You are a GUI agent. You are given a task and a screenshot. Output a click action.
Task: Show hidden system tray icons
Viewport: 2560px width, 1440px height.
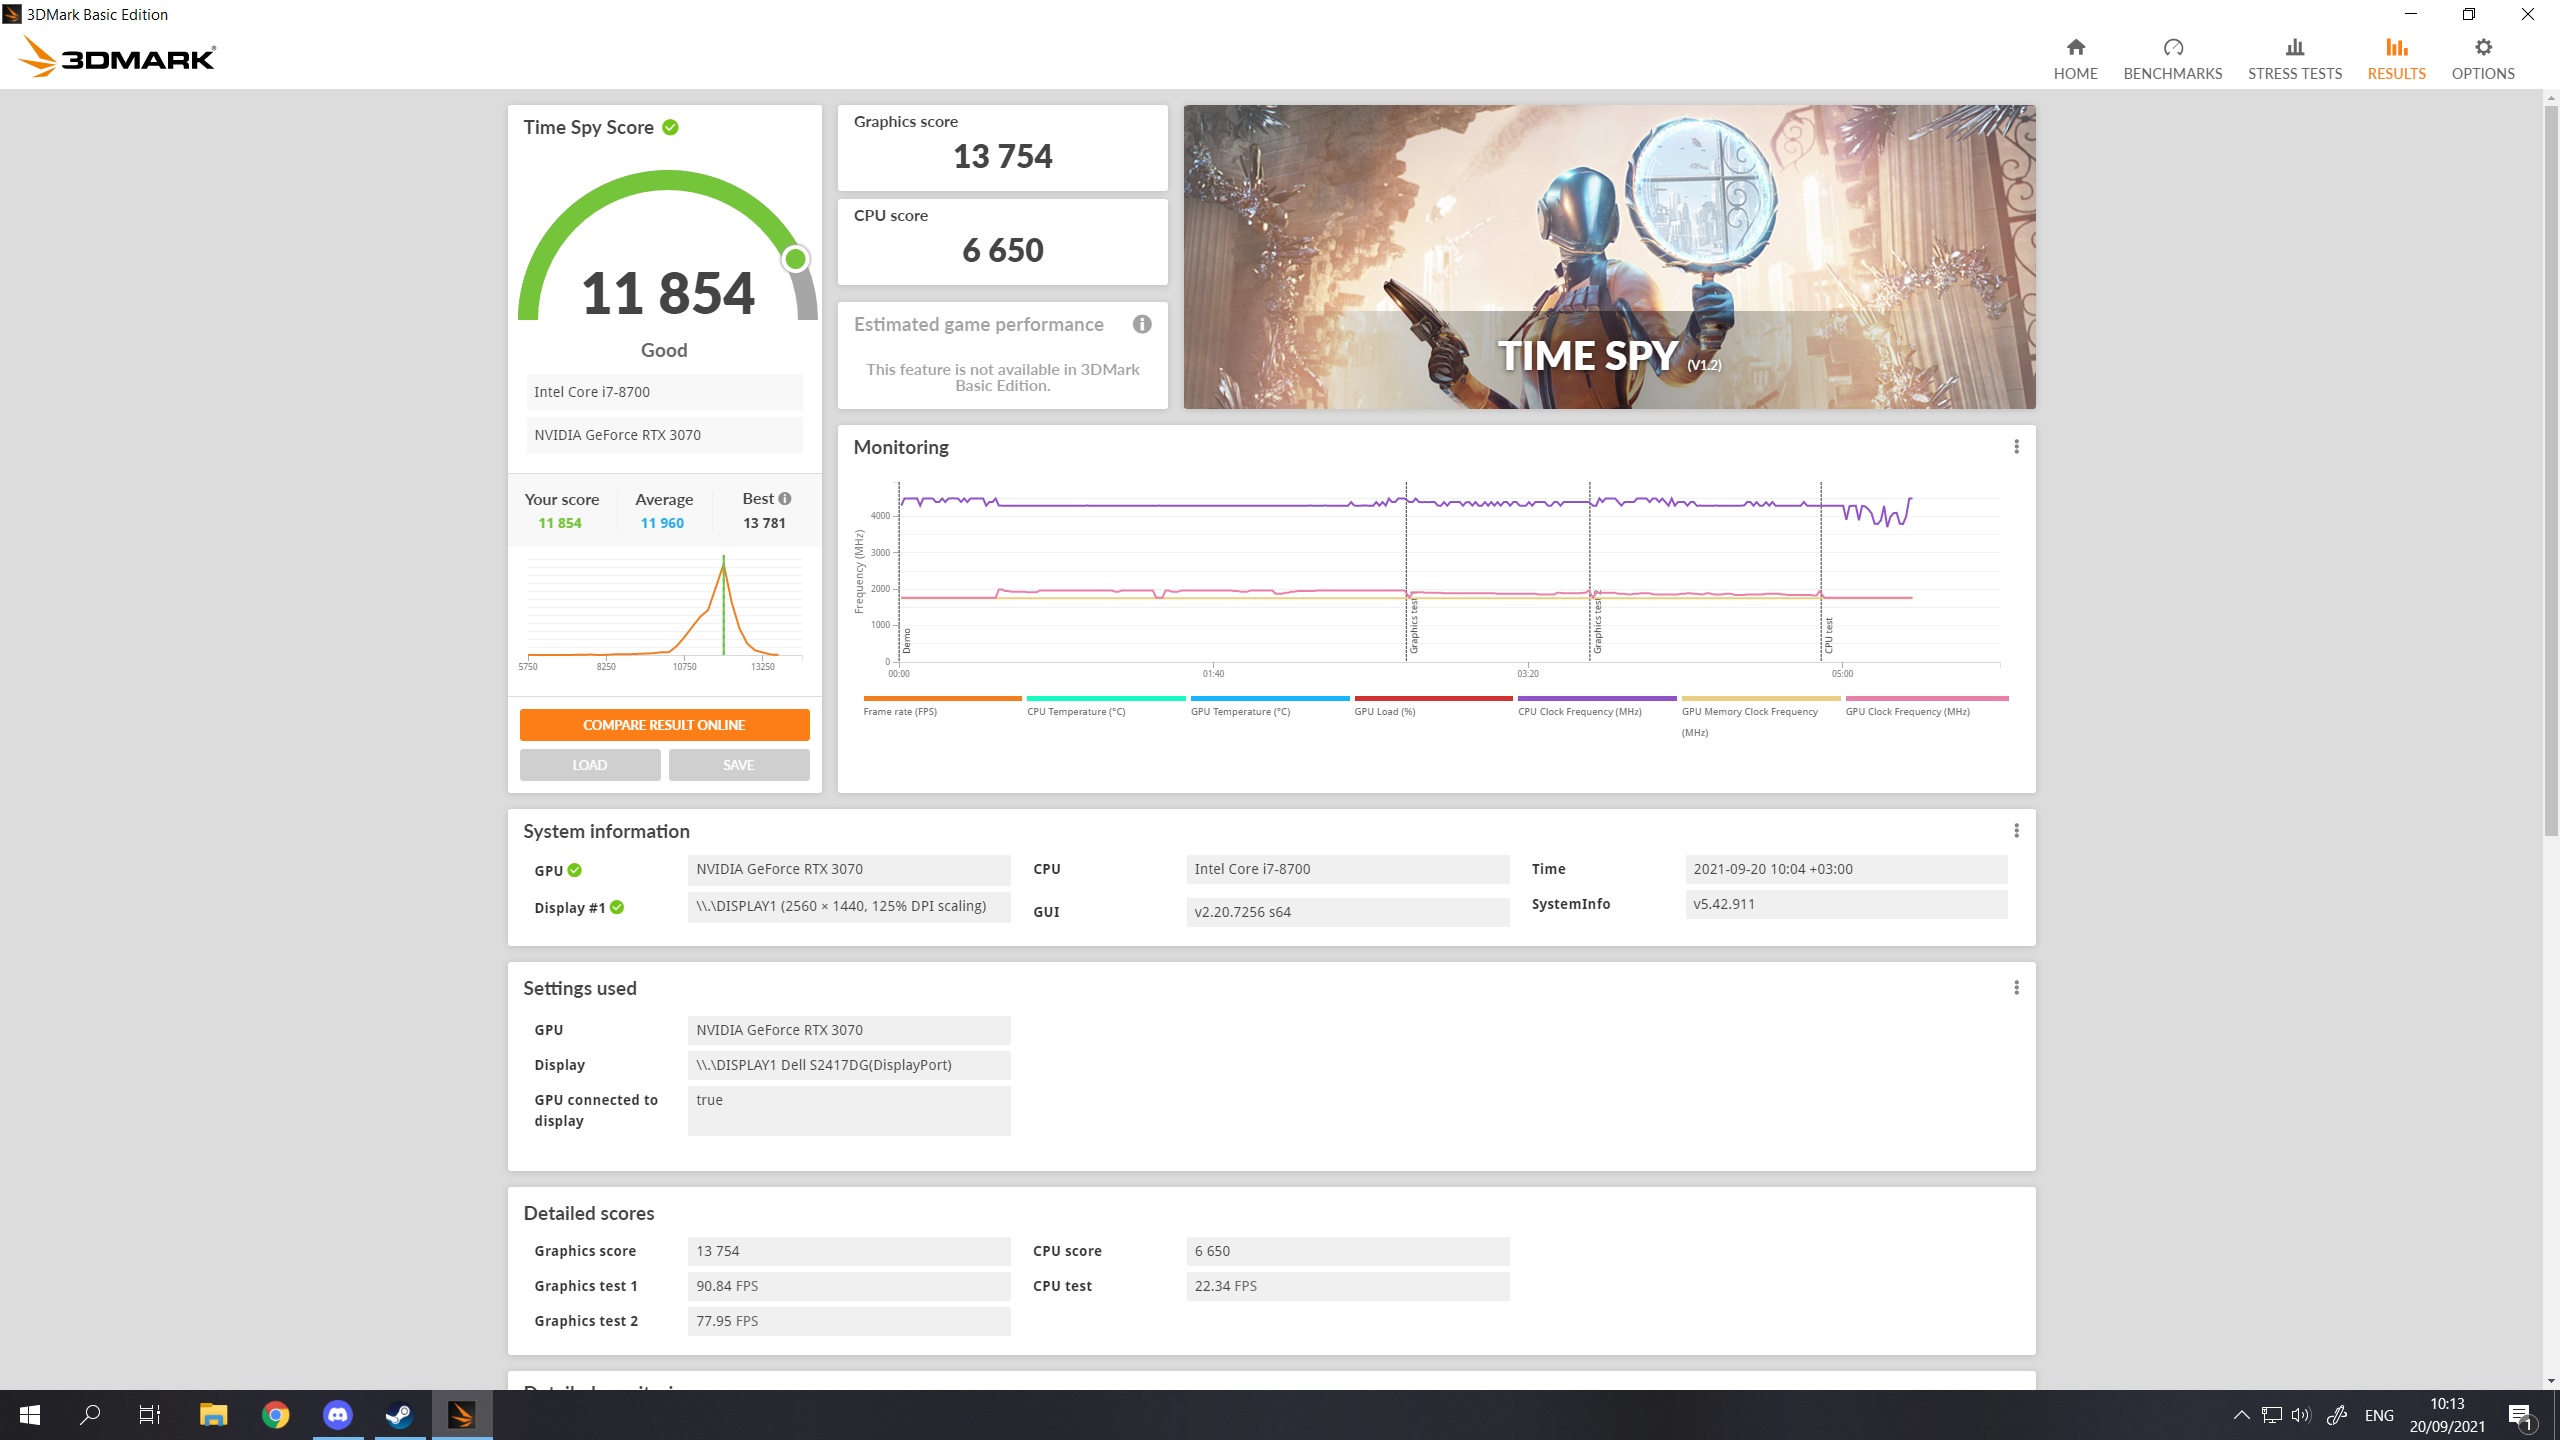tap(2241, 1415)
